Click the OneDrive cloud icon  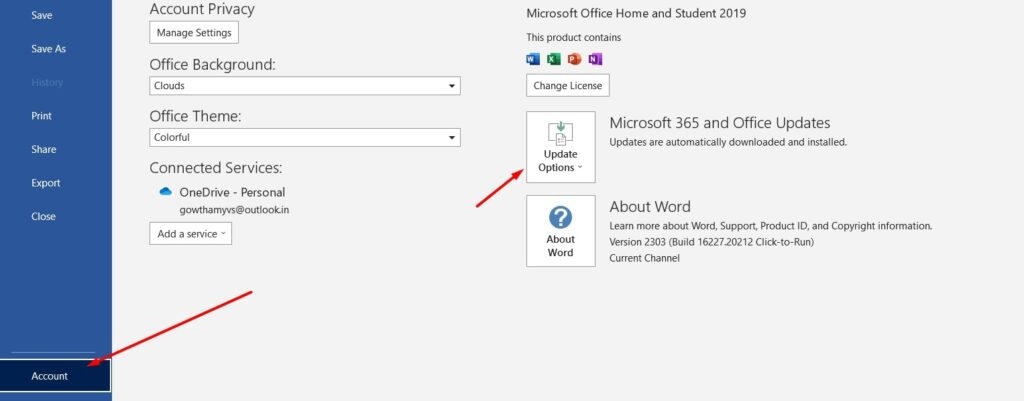[165, 192]
